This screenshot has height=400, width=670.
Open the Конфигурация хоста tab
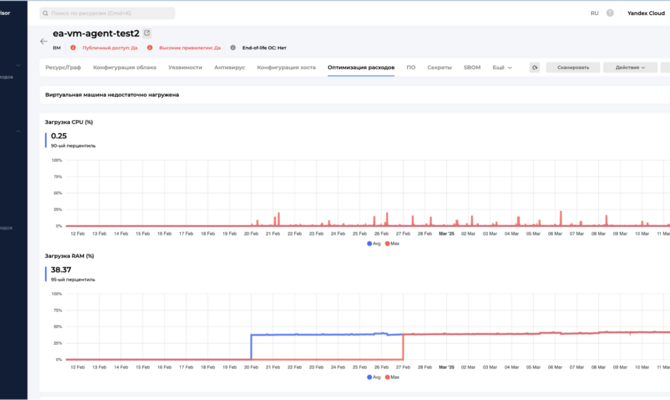coord(286,68)
